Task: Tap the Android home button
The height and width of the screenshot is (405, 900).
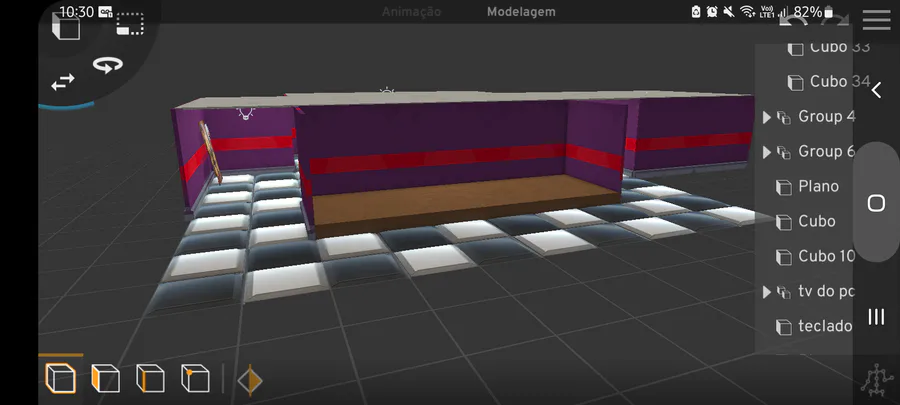Action: tap(876, 203)
